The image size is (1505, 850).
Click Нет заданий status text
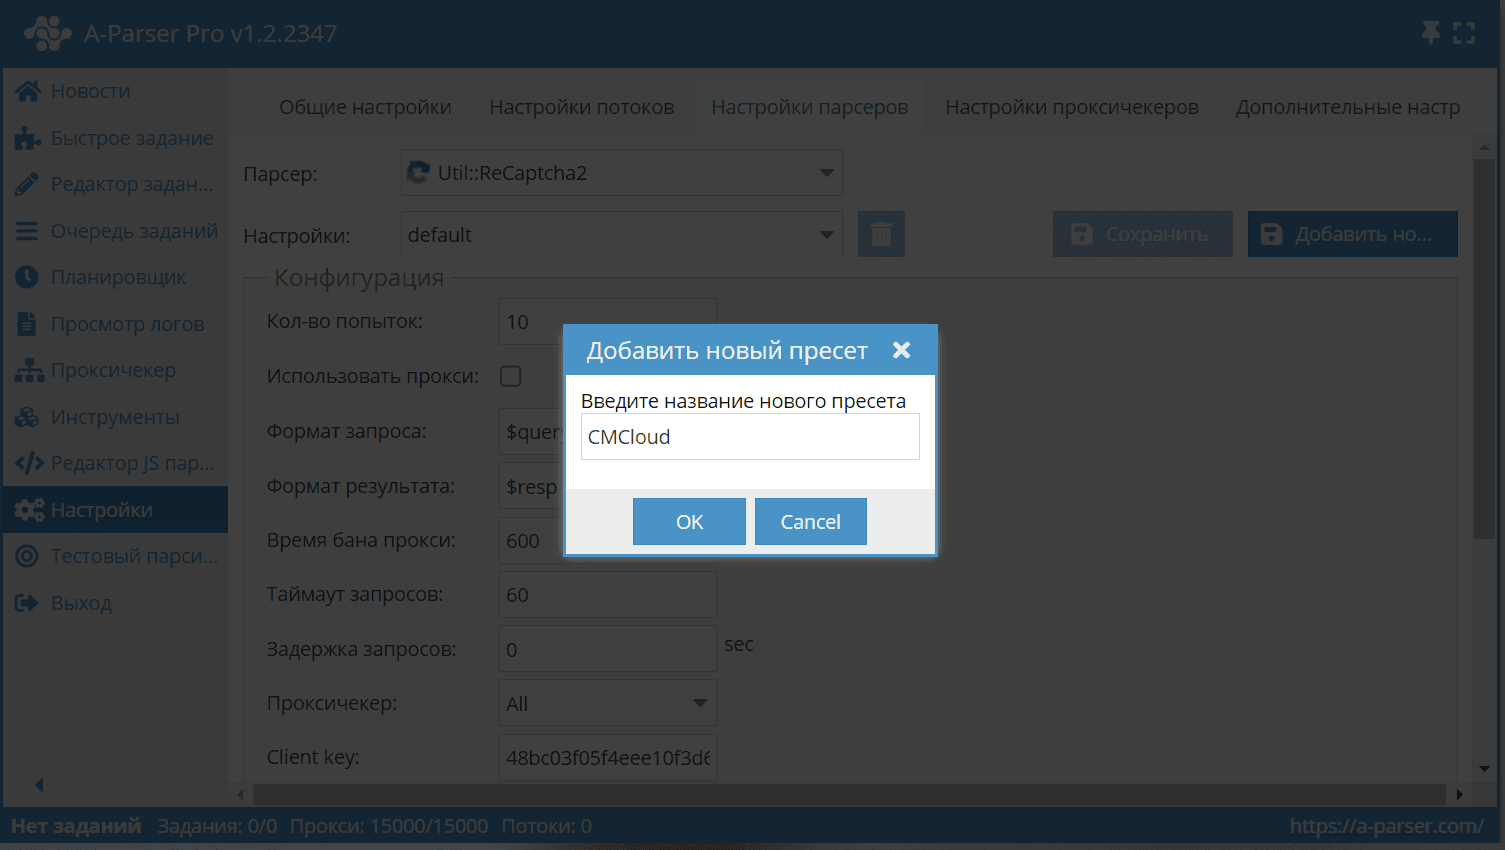tap(76, 826)
